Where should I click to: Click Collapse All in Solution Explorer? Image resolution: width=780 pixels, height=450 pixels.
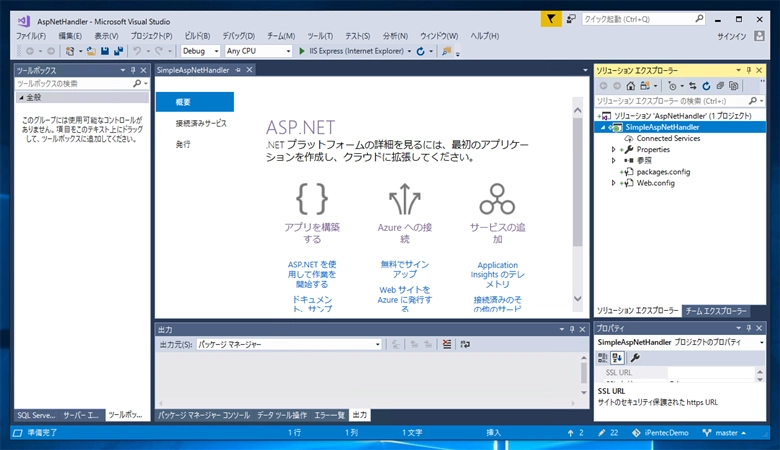[720, 86]
